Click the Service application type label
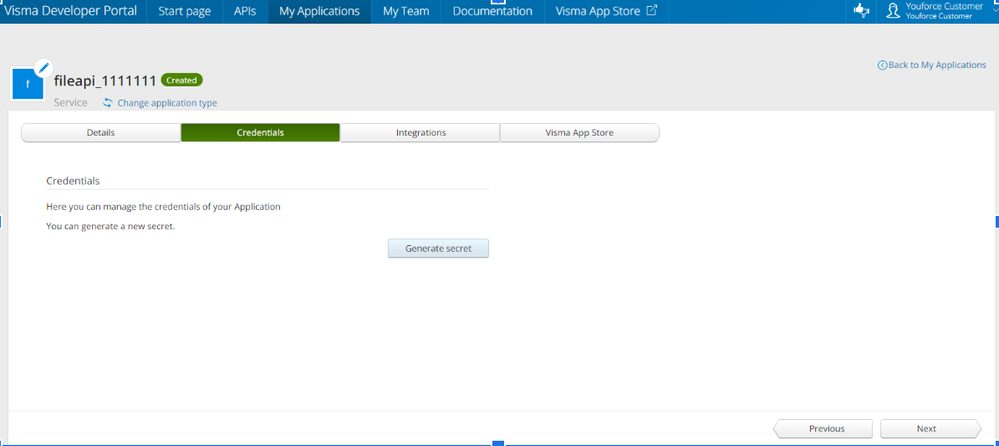The image size is (999, 446). (71, 103)
